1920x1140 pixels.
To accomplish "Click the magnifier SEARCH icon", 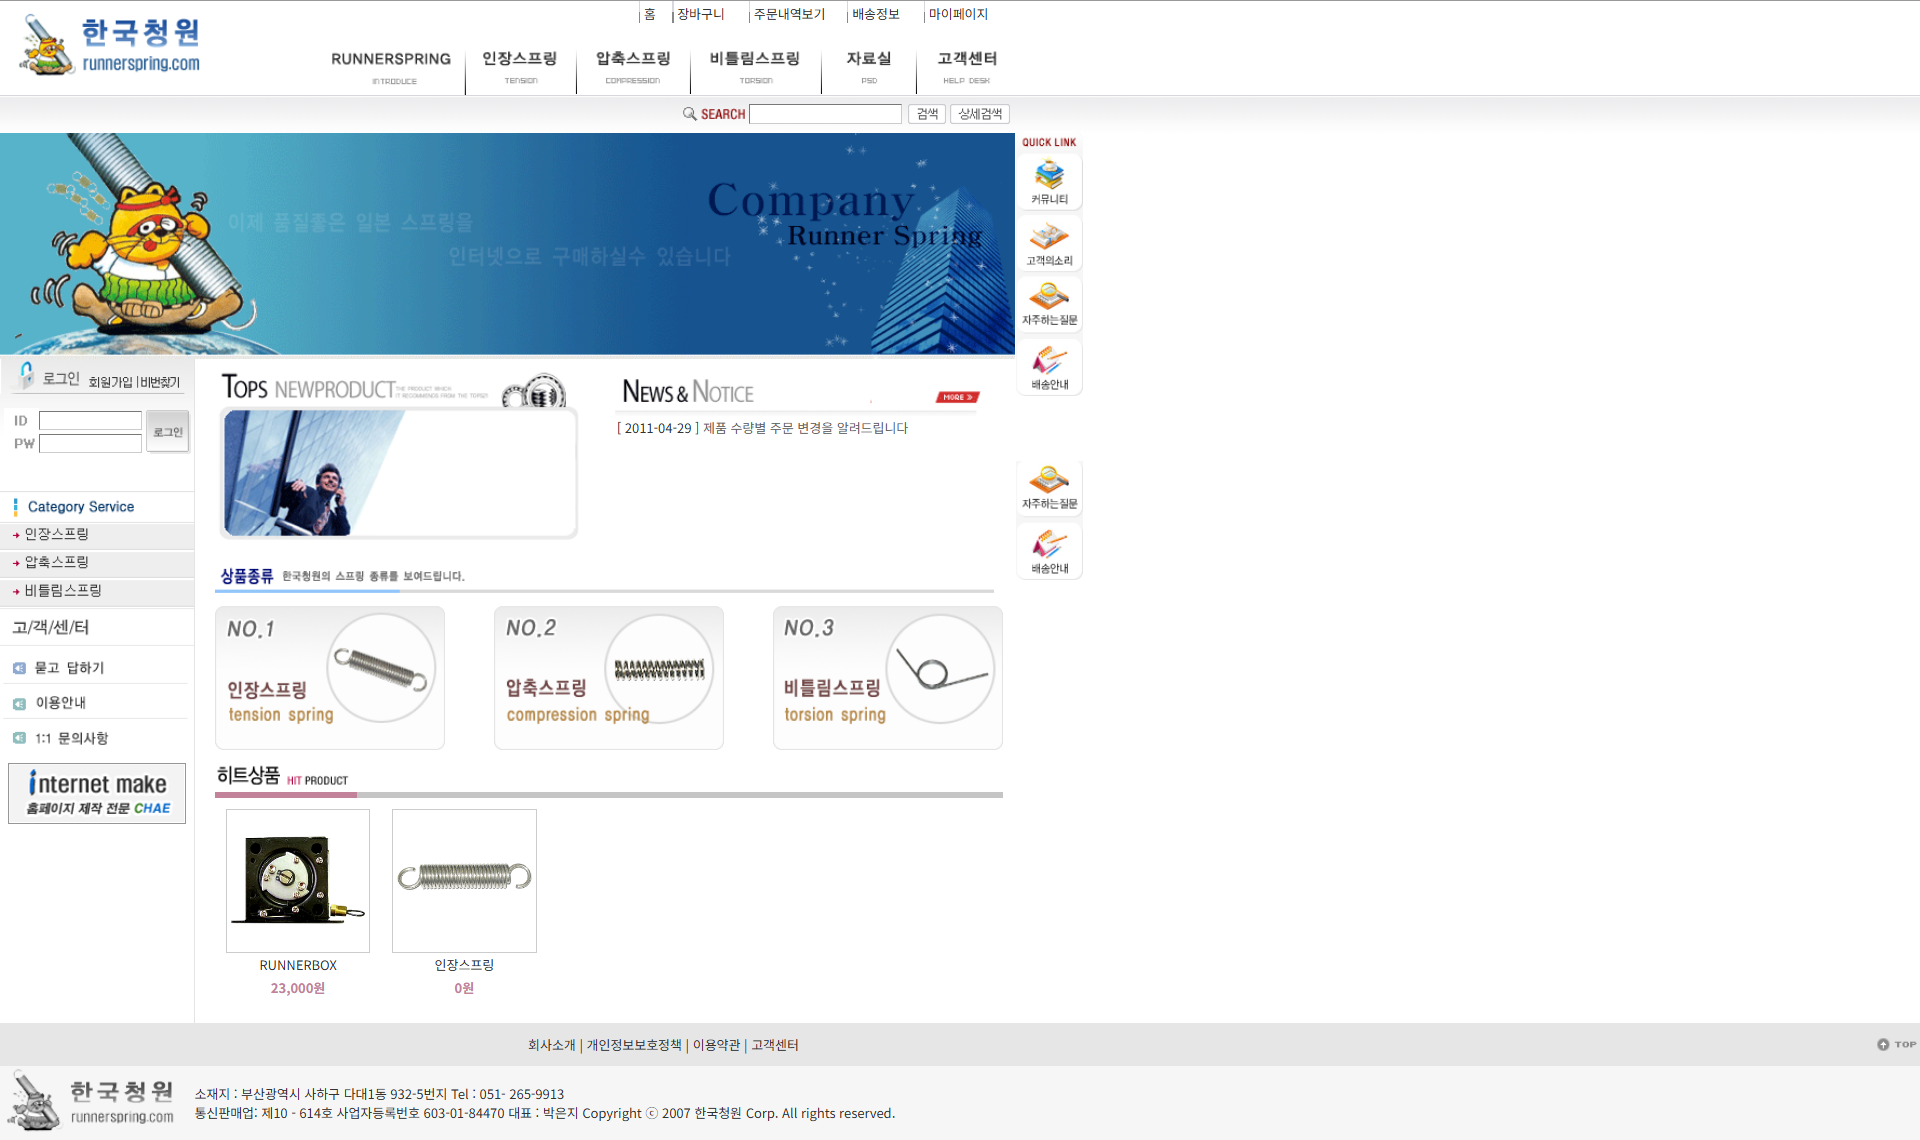I will (690, 114).
